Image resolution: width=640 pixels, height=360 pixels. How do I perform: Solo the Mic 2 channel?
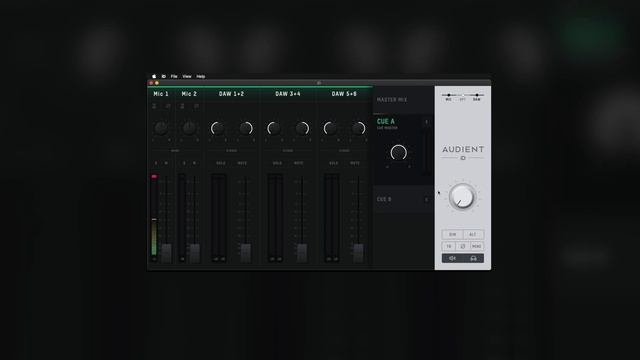click(184, 163)
